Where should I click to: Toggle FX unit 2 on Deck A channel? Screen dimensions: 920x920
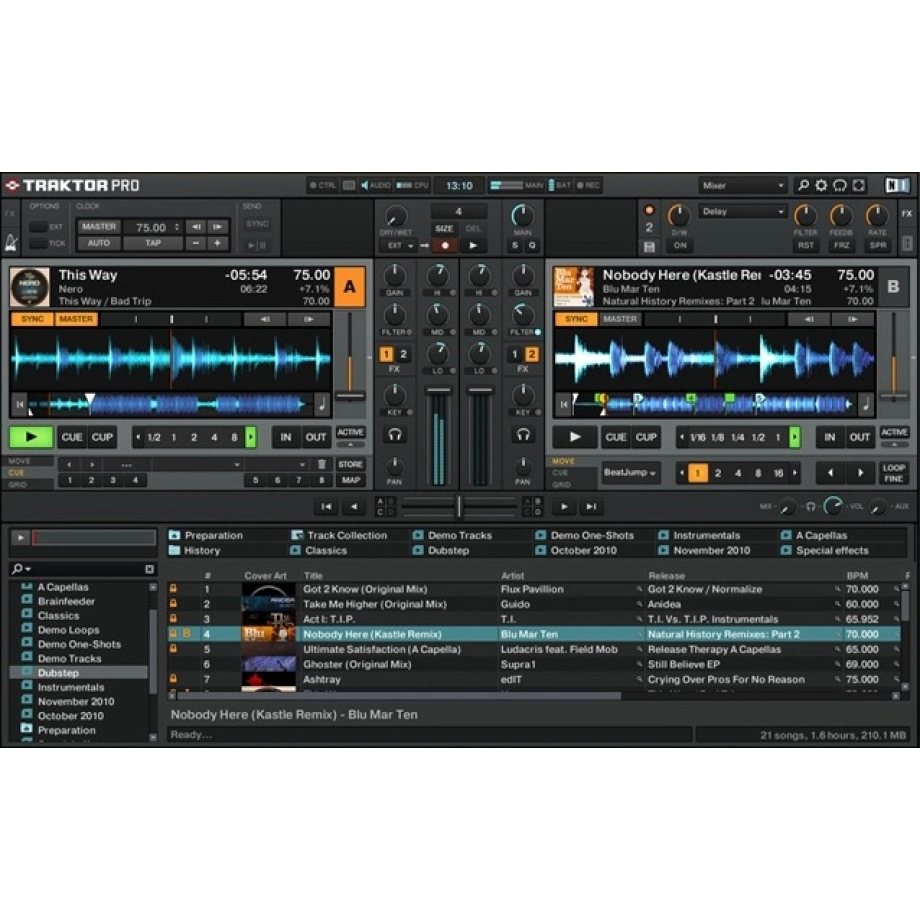(403, 354)
